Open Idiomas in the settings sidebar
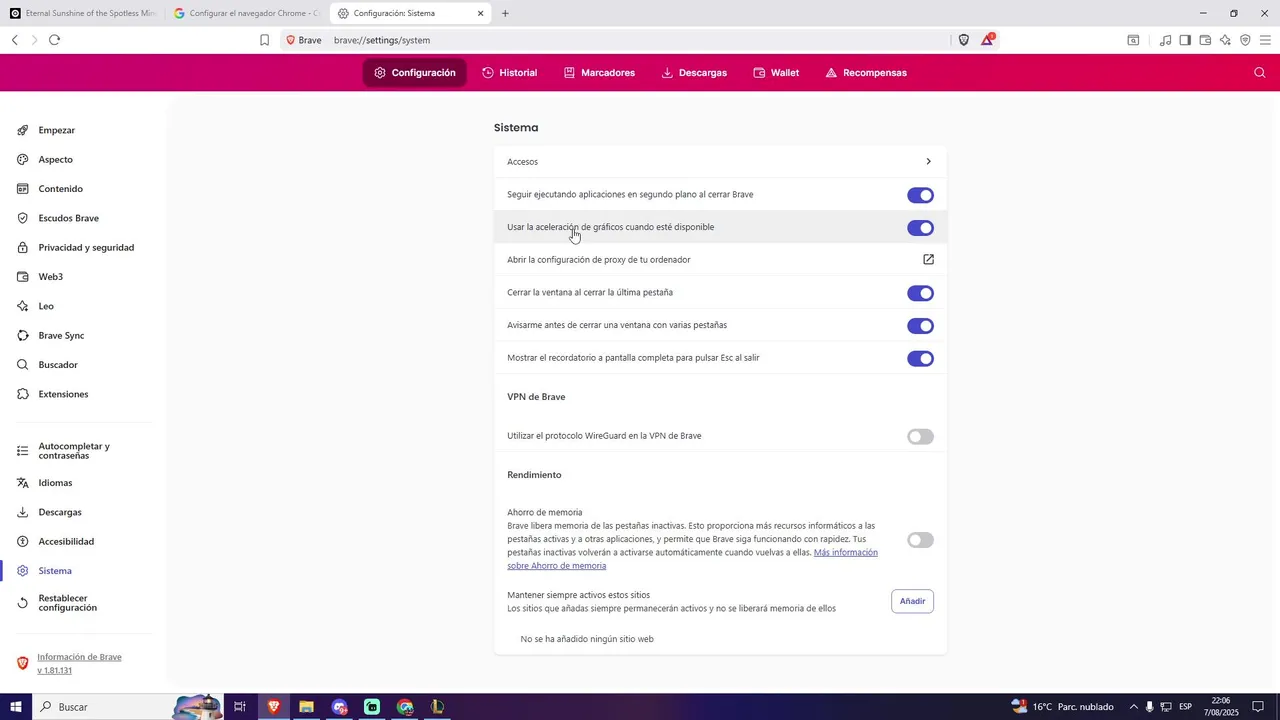Image resolution: width=1280 pixels, height=720 pixels. [55, 483]
